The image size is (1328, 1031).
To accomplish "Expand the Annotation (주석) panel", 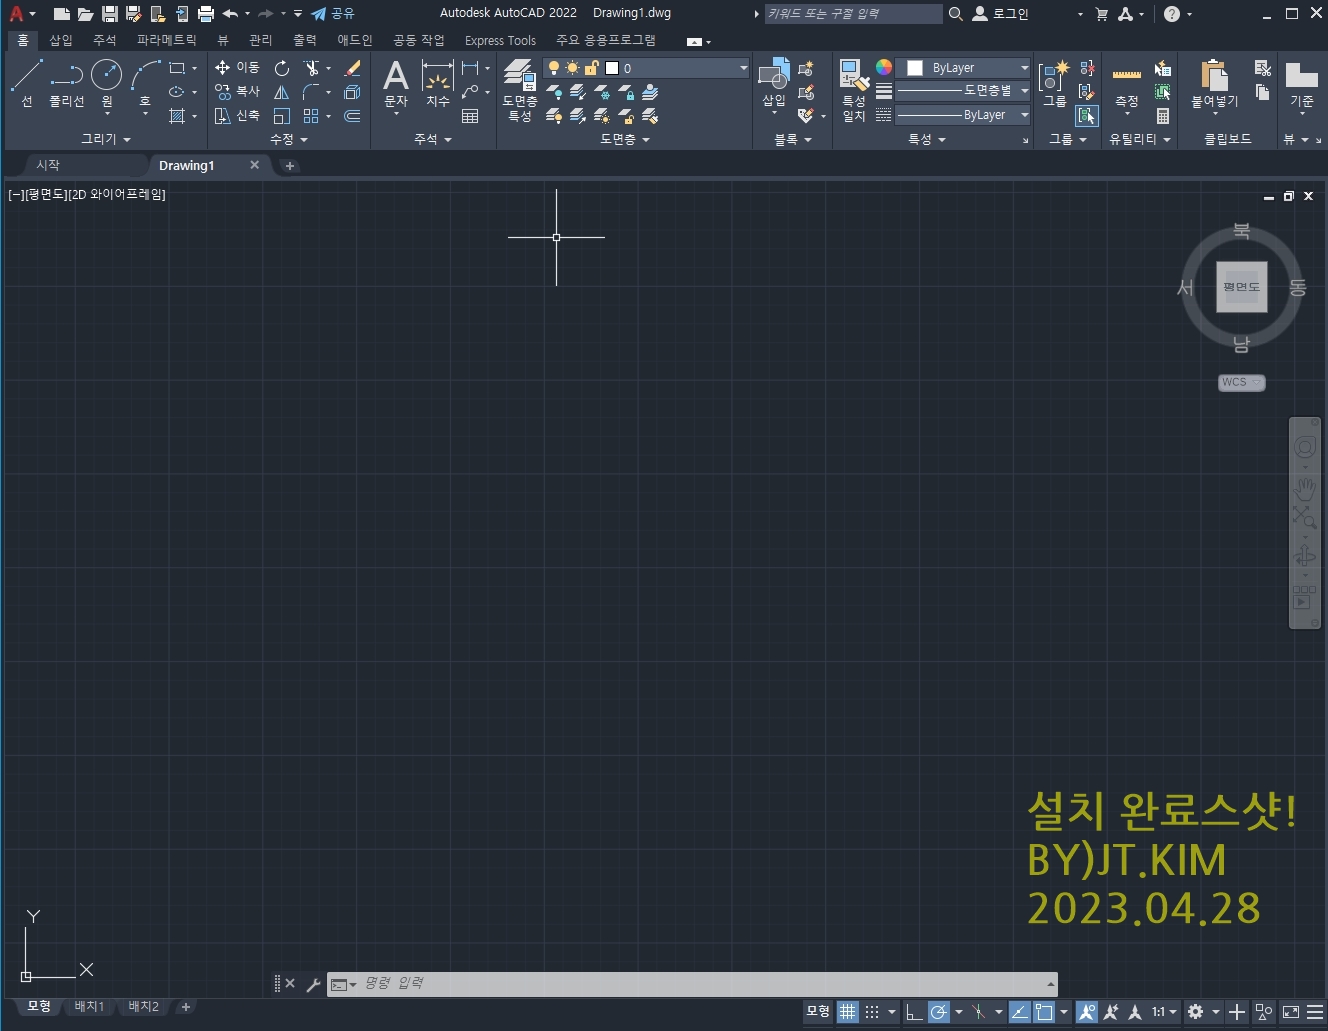I will [x=433, y=139].
